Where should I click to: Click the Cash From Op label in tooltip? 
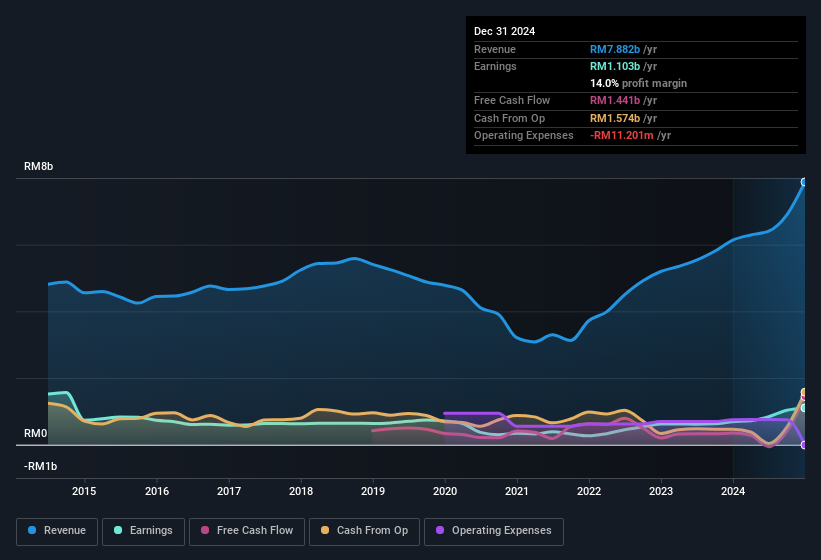tap(509, 118)
